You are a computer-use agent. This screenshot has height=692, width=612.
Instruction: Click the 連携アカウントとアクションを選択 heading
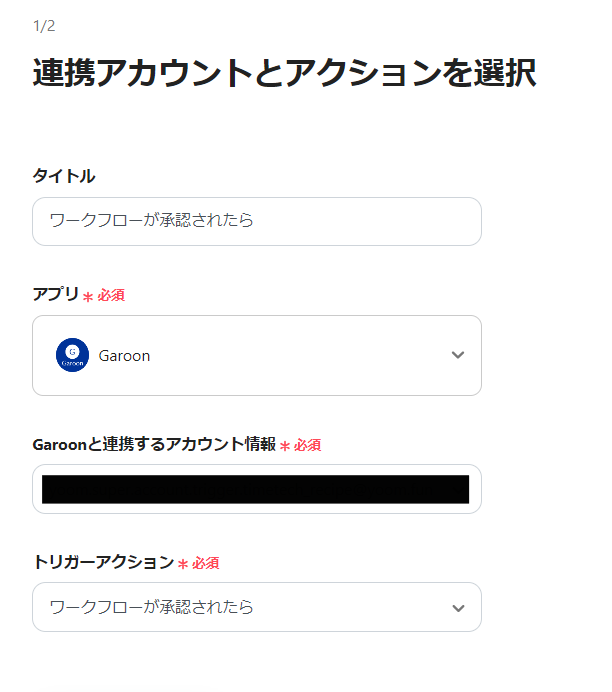point(284,74)
